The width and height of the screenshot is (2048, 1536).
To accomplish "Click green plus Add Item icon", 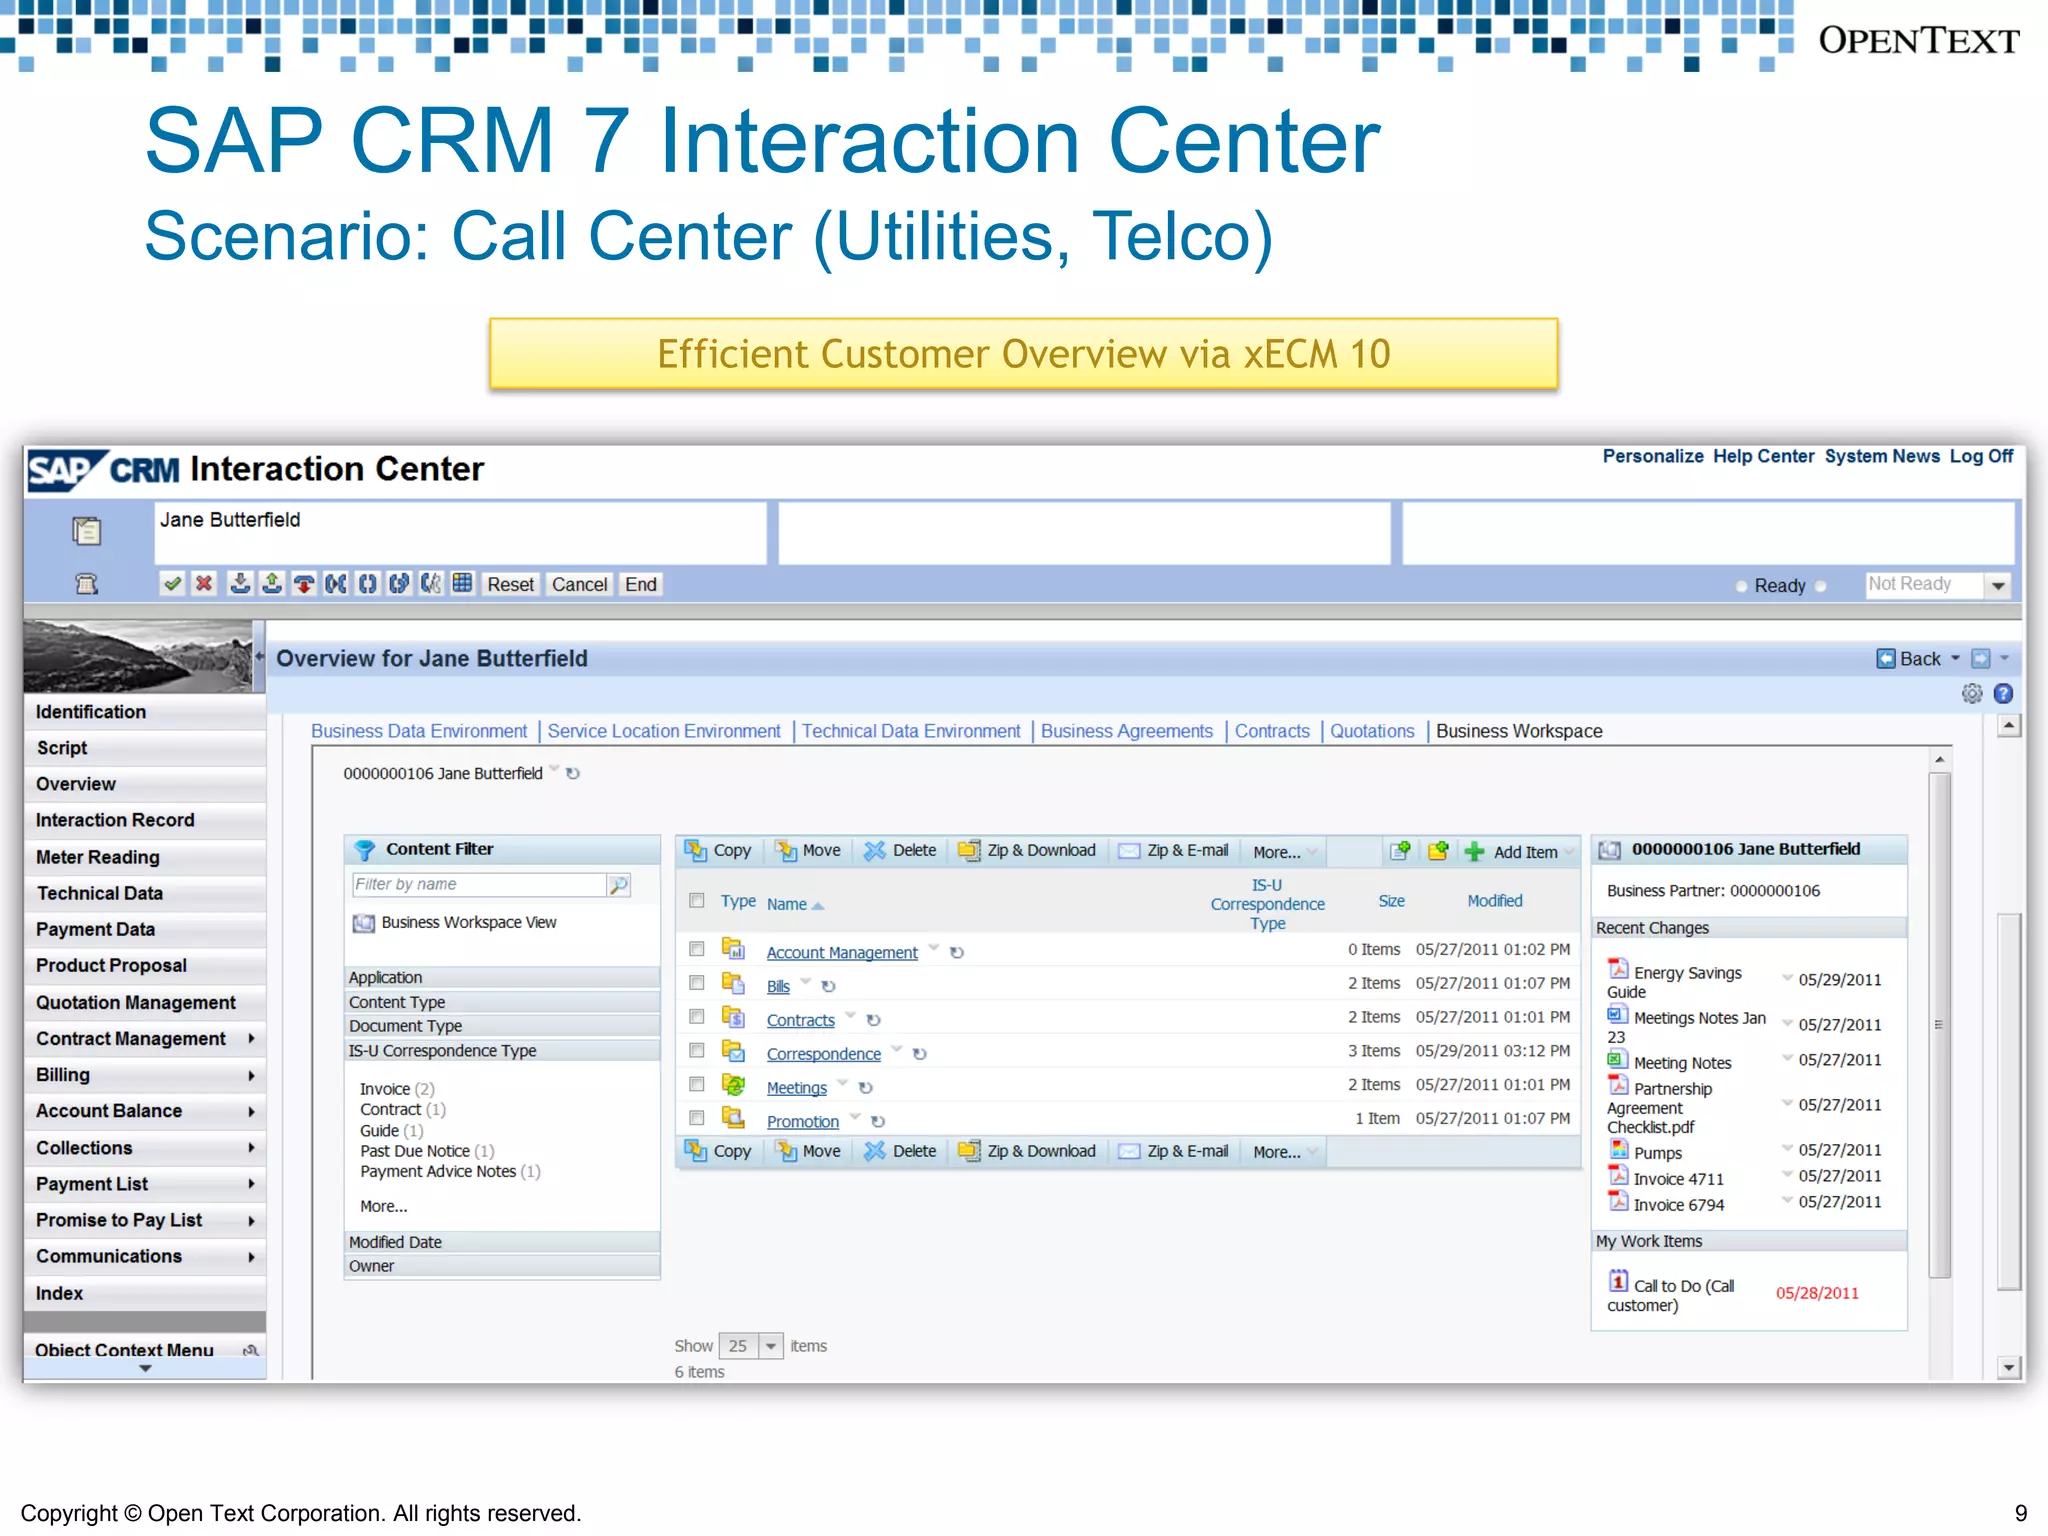I will (1474, 851).
